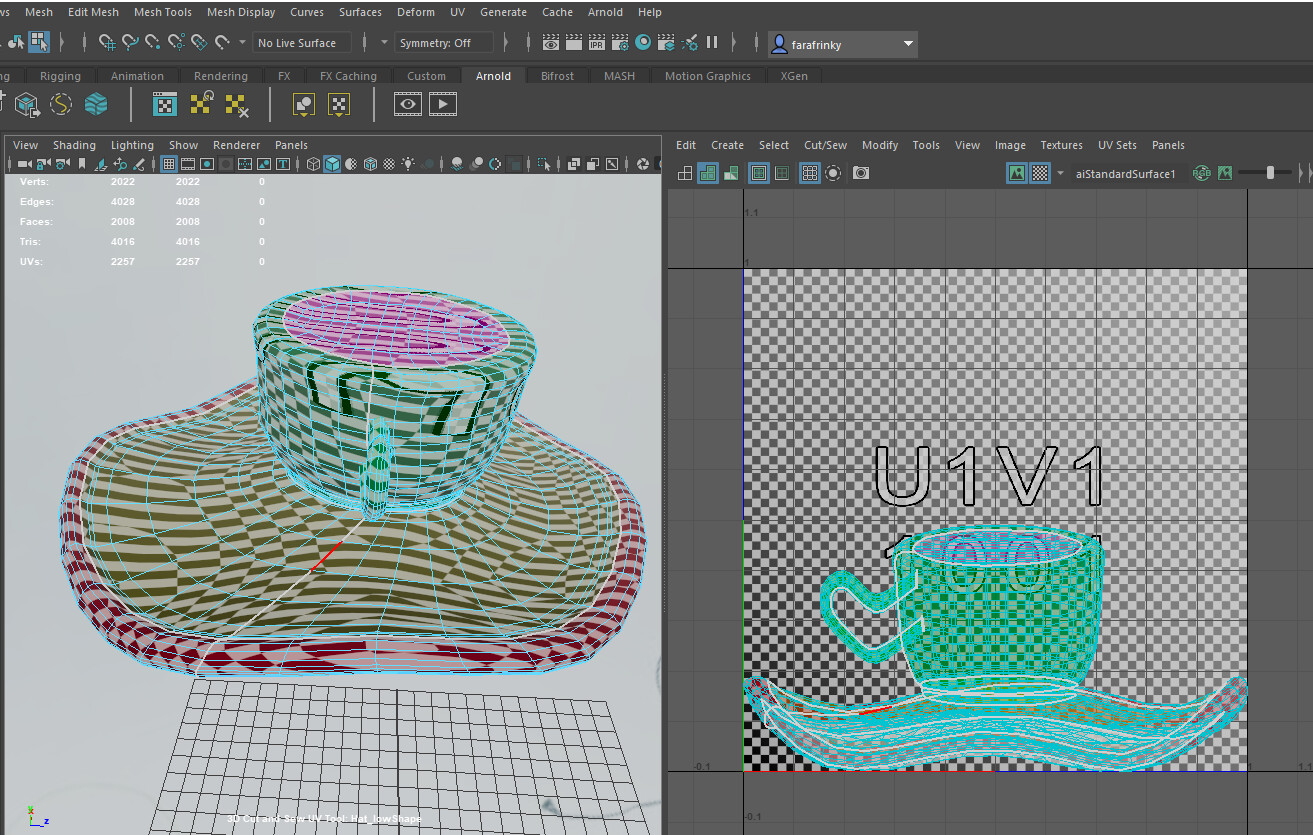Select the snap to grid magnet icon

tap(106, 43)
